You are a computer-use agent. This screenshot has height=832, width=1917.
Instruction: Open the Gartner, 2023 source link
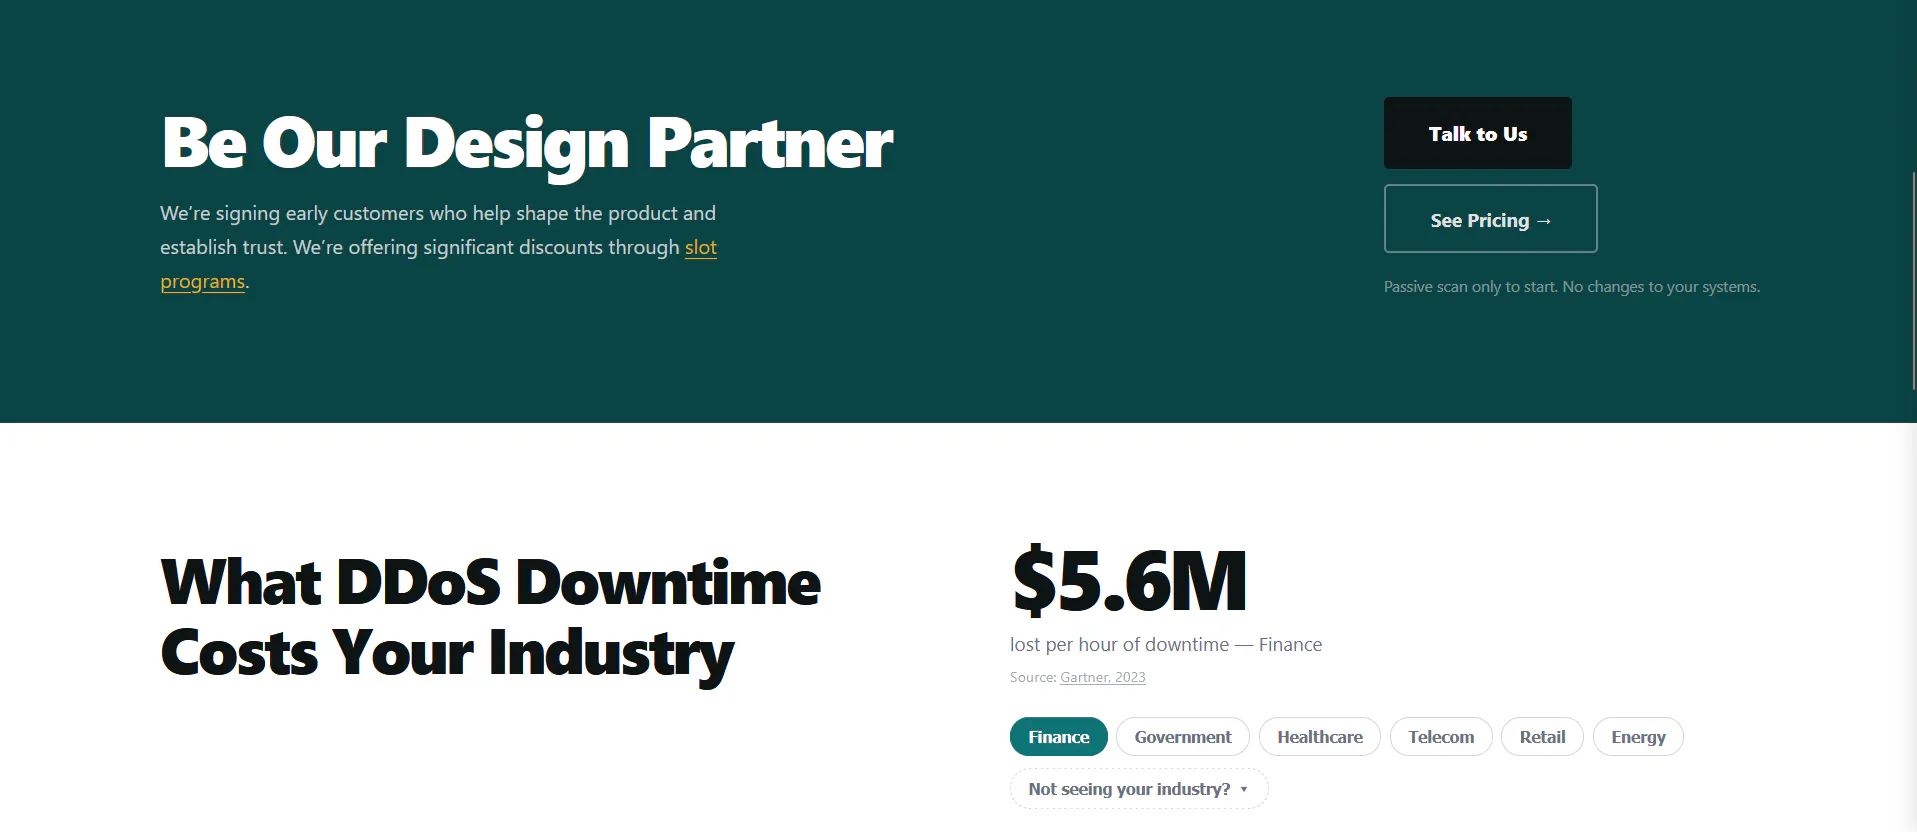pos(1102,677)
